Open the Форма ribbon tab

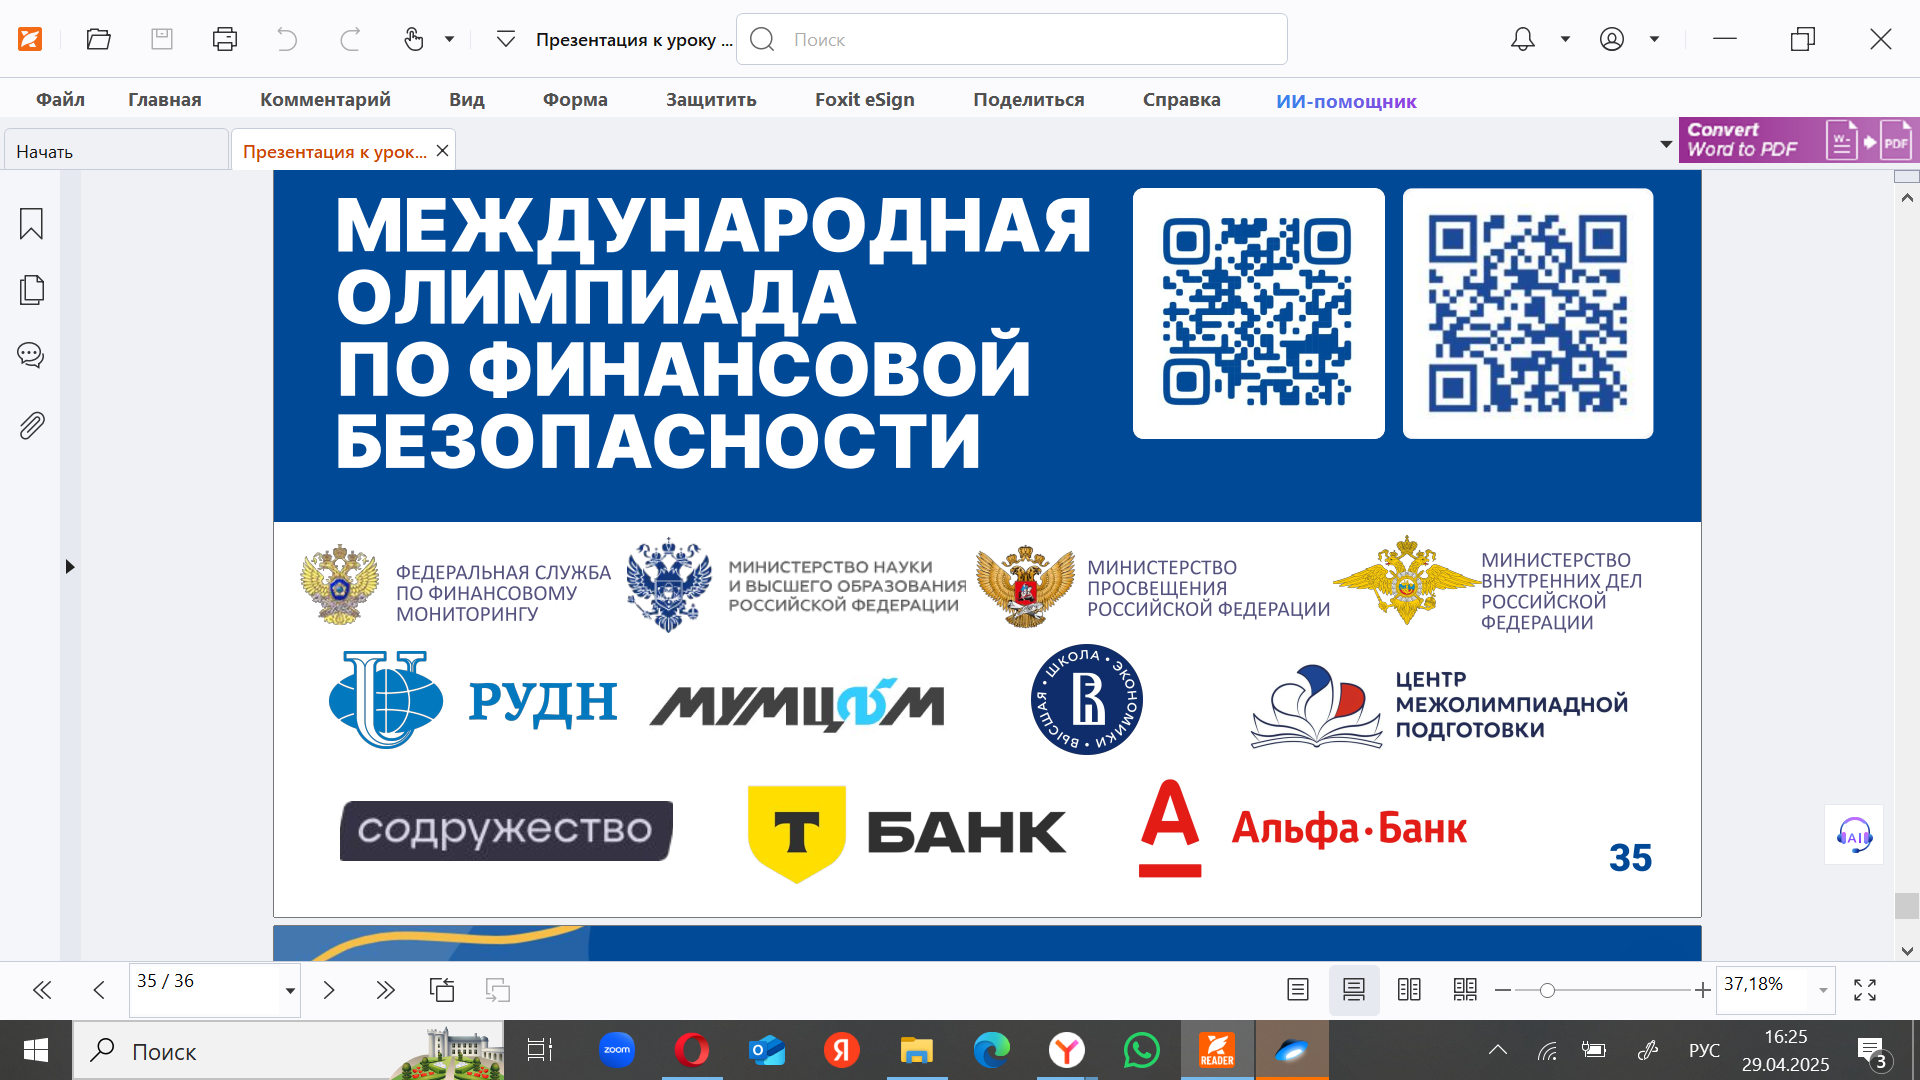coord(575,100)
